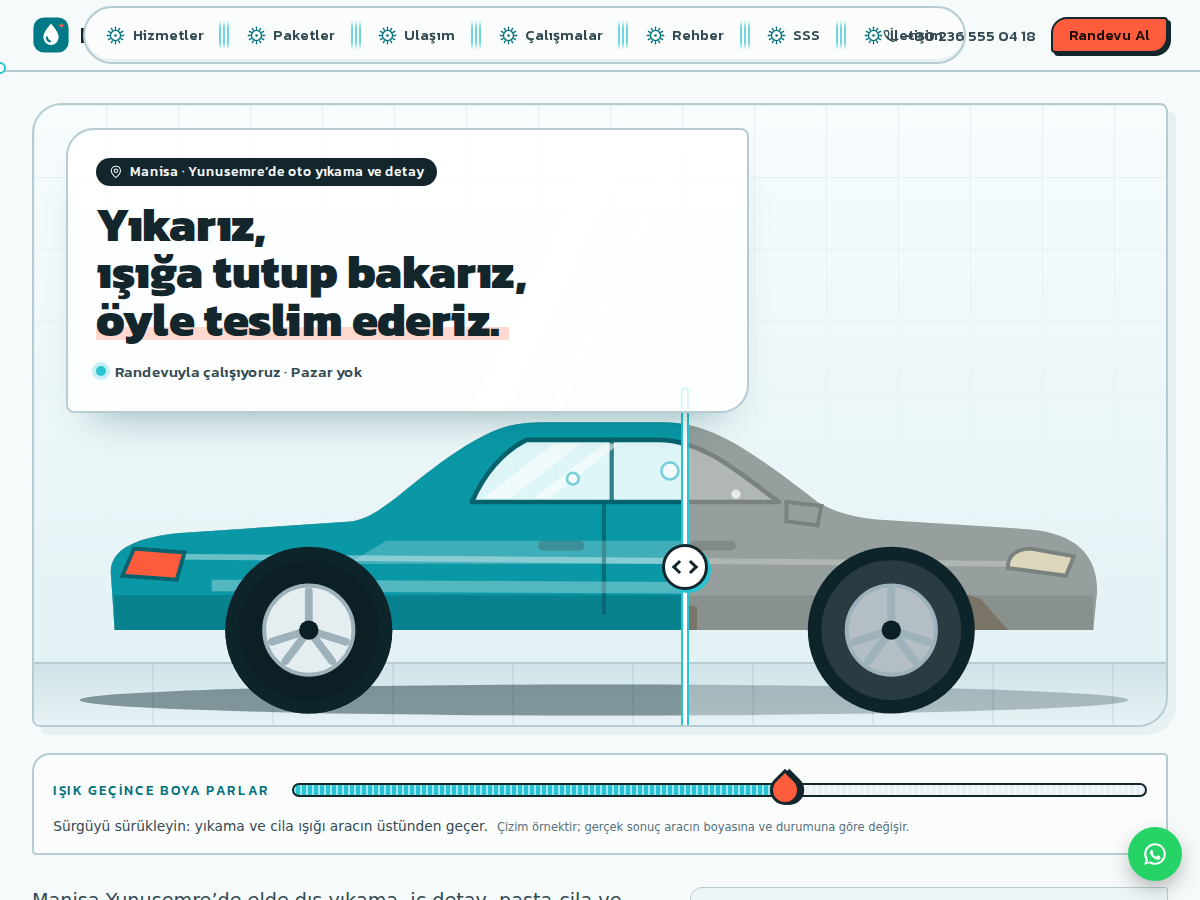
Task: Click the 'ışığa tutup bakarız,' headline line
Action: click(311, 273)
